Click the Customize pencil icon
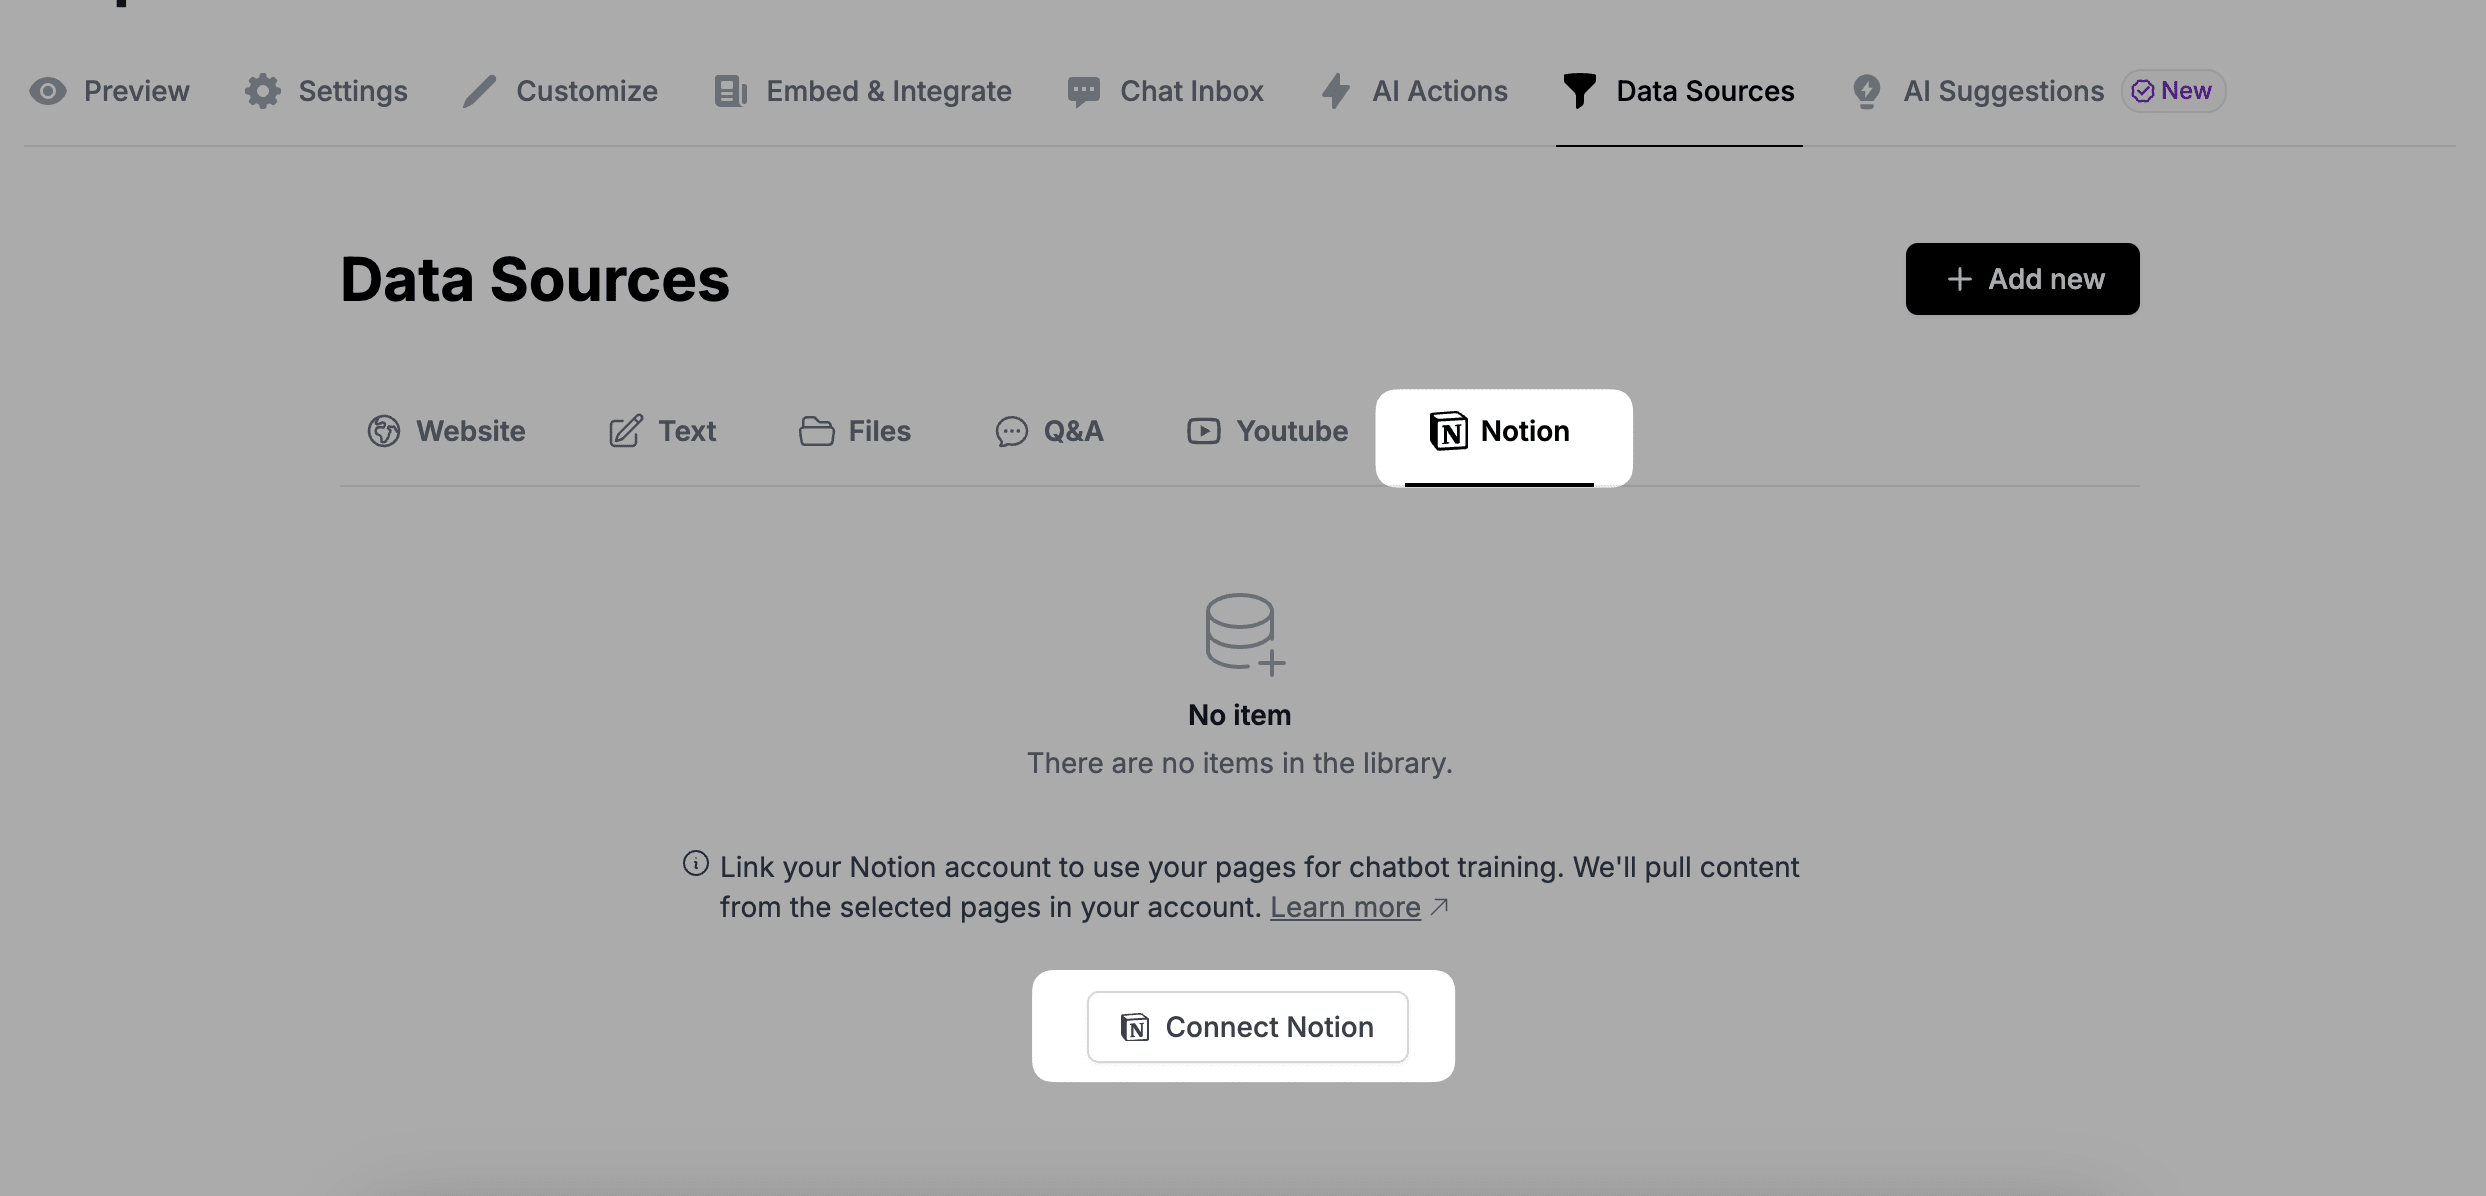Screen dimensions: 2486x1196 point(479,91)
